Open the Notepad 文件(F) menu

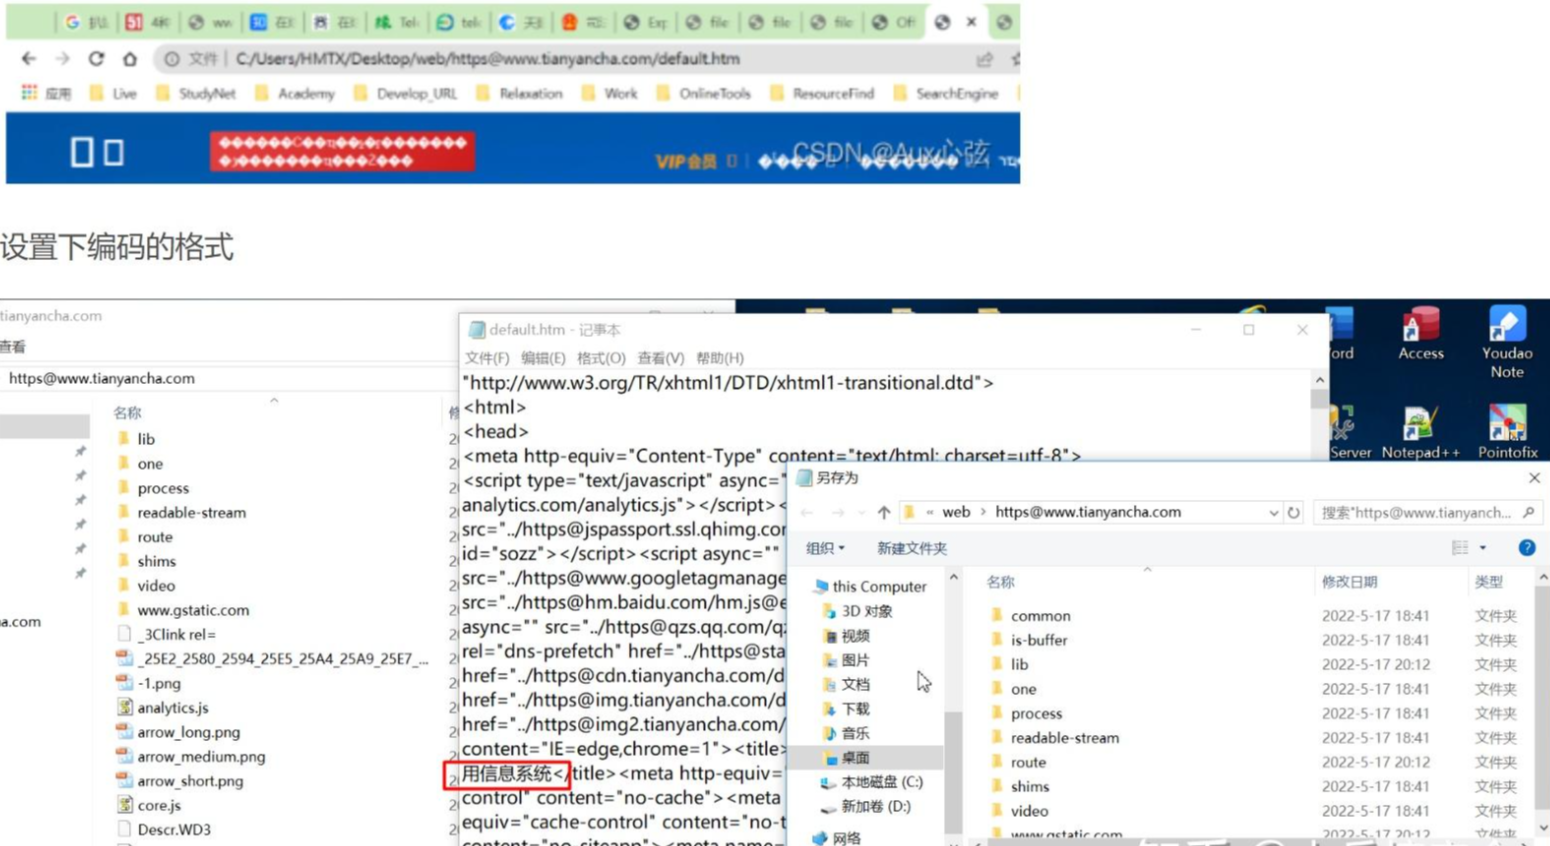[486, 358]
